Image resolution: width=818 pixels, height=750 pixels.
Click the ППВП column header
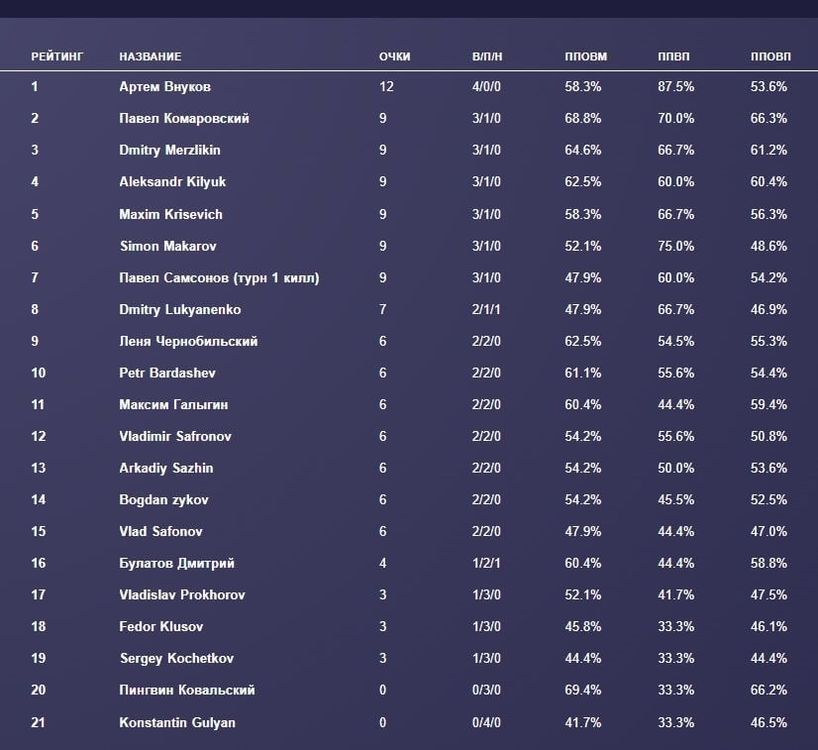(674, 57)
